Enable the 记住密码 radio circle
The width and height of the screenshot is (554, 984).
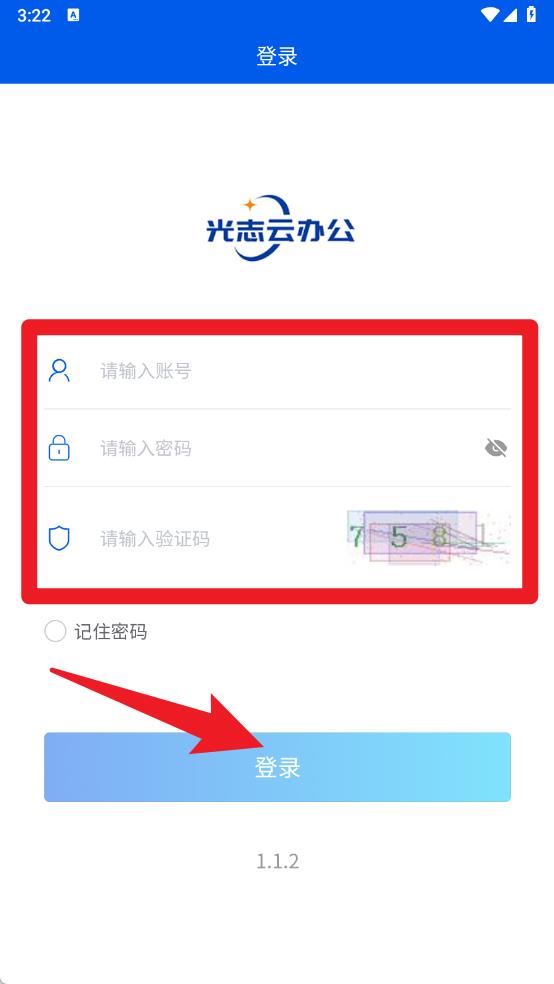[x=55, y=631]
